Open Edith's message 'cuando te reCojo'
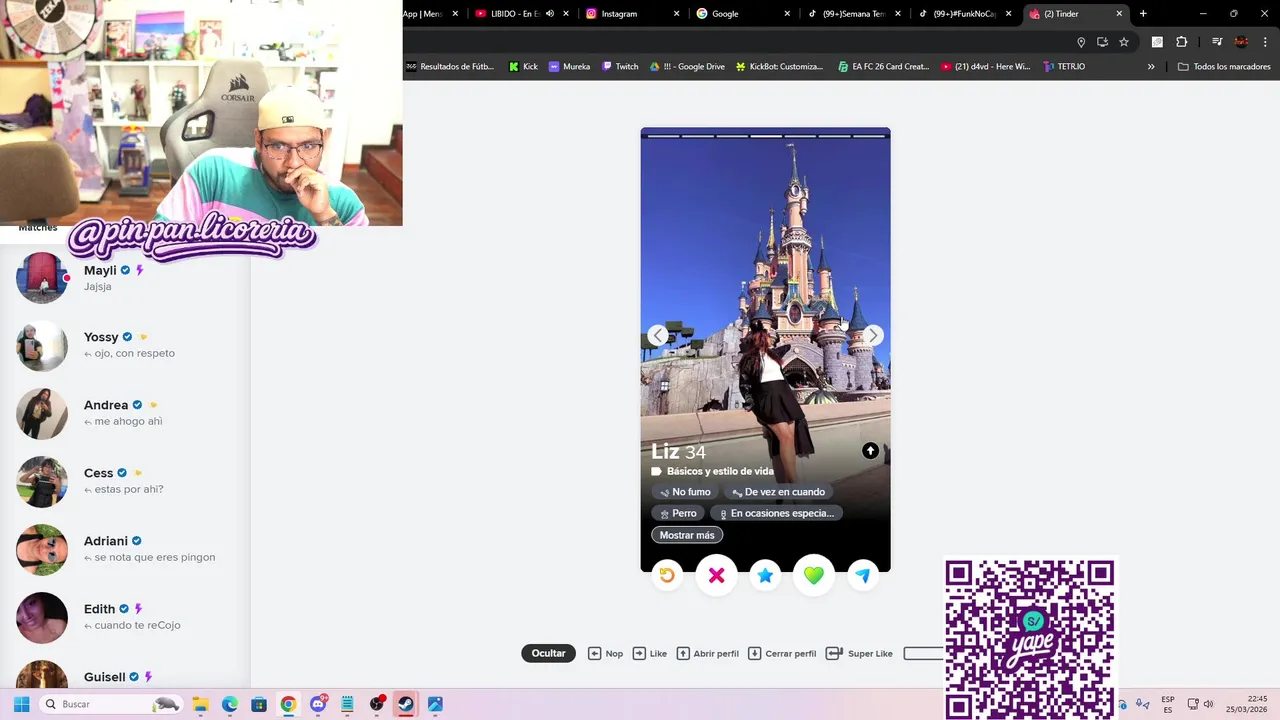The width and height of the screenshot is (1280, 720). coord(125,618)
